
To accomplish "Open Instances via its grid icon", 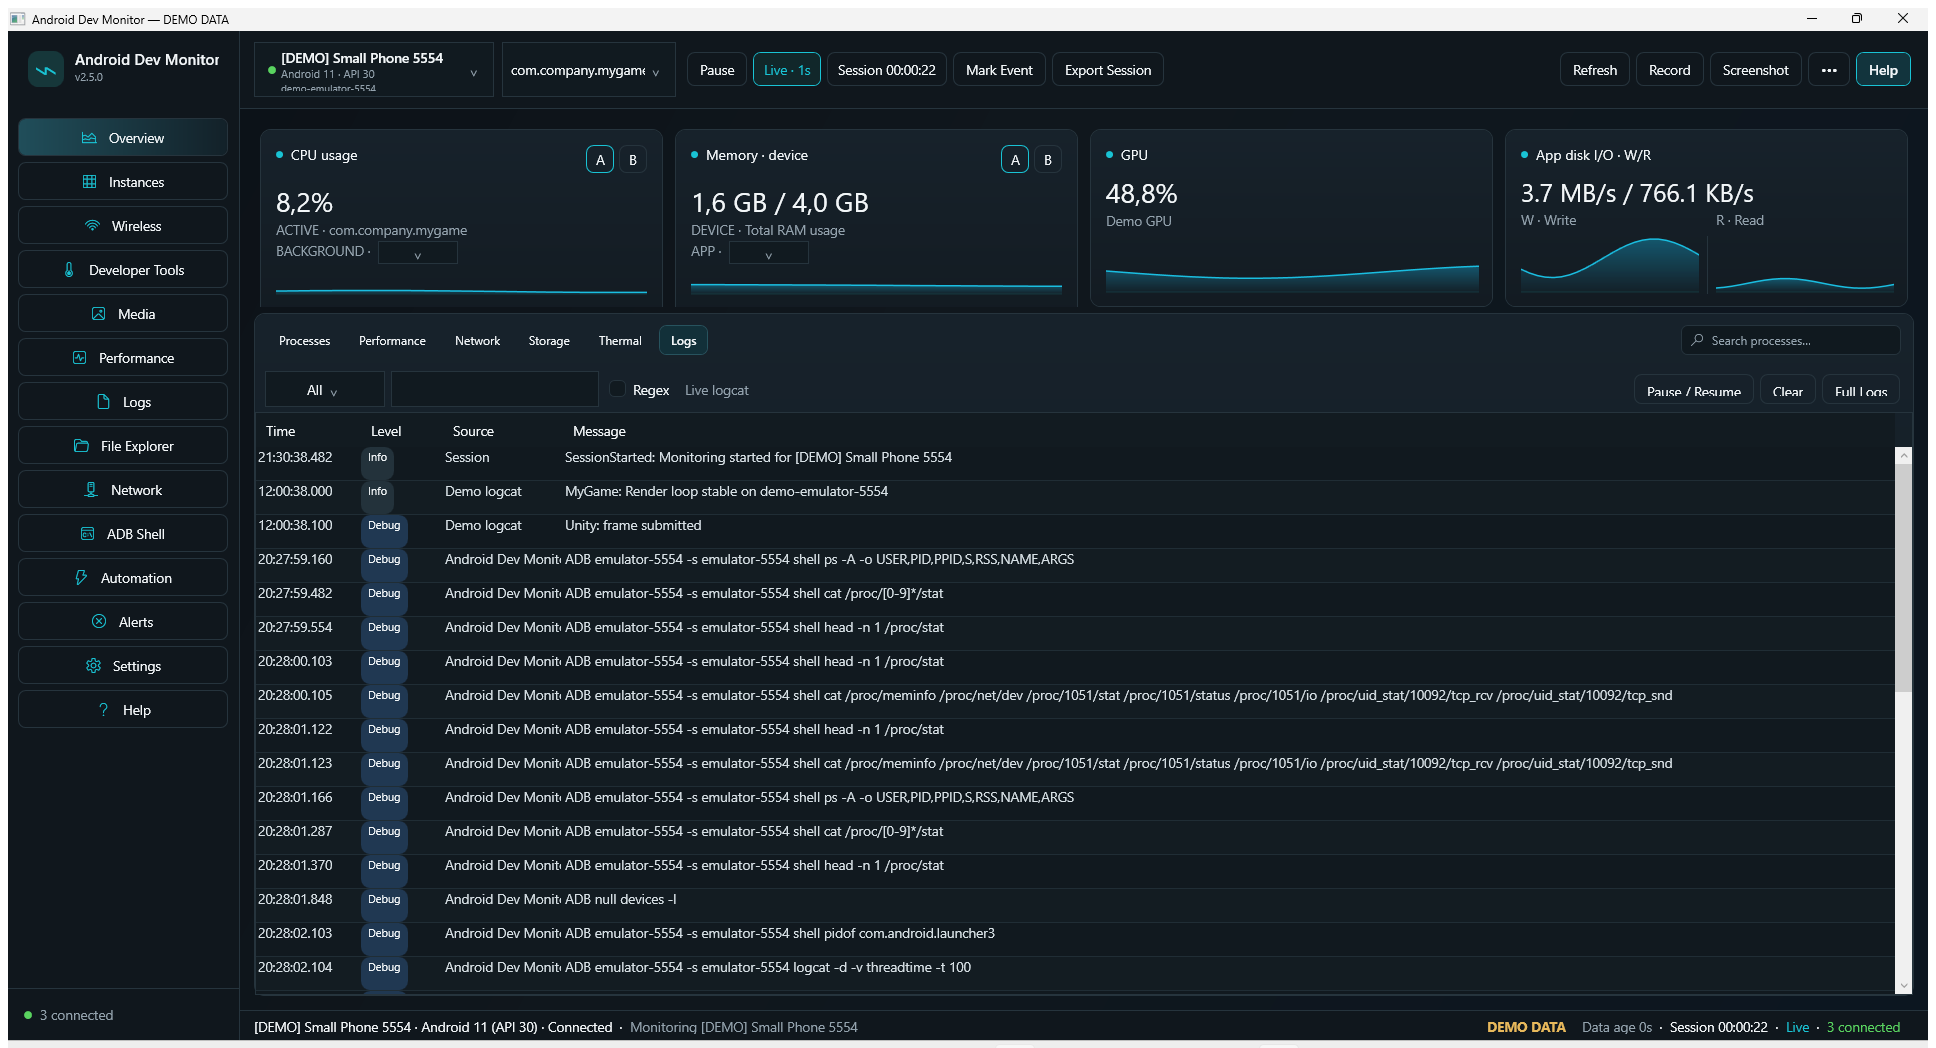I will coord(89,182).
